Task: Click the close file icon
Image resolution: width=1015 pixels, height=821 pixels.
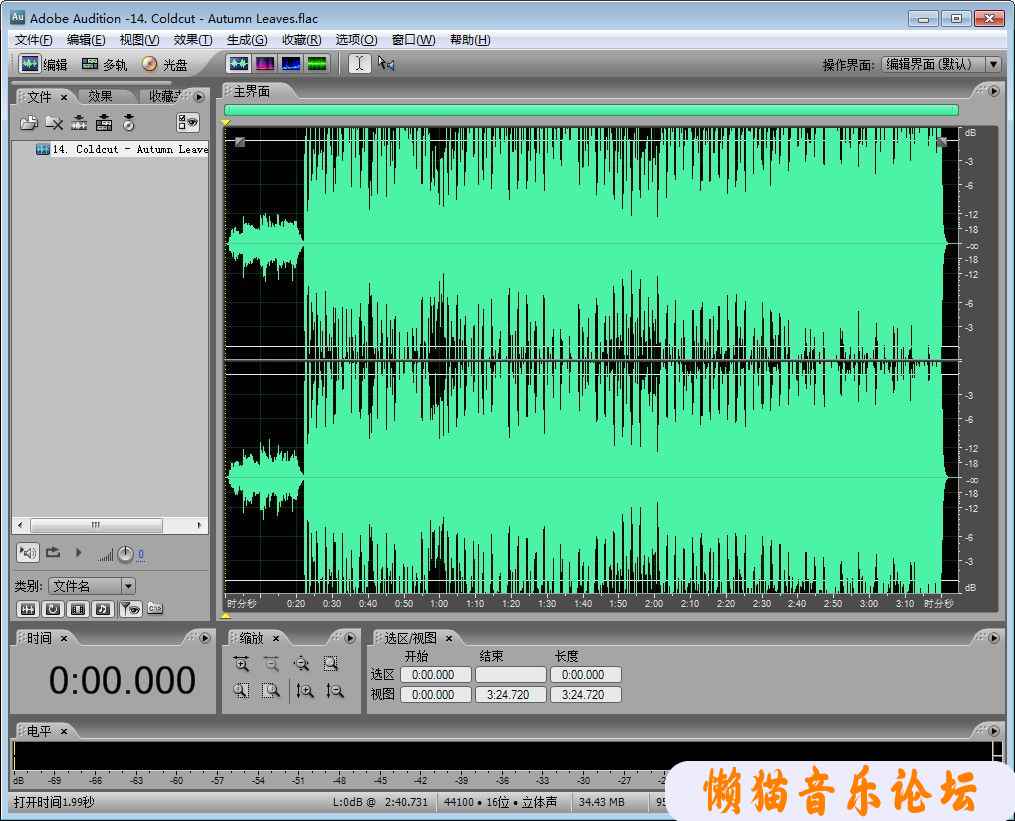Action: click(x=54, y=122)
